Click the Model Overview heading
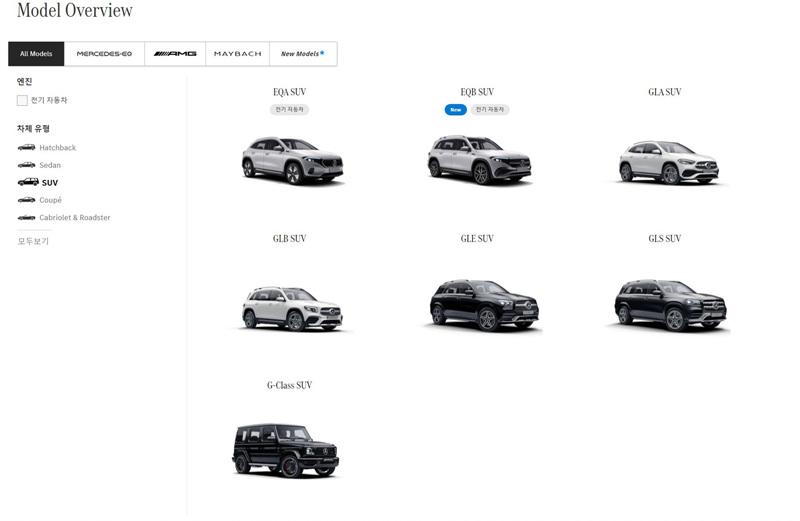 (x=75, y=10)
